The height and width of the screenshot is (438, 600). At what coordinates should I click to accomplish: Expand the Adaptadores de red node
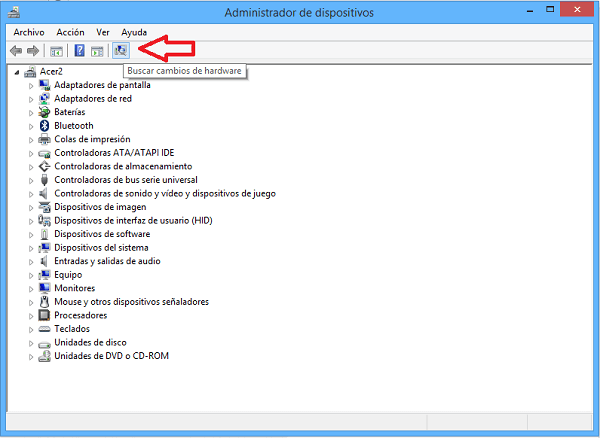click(31, 99)
